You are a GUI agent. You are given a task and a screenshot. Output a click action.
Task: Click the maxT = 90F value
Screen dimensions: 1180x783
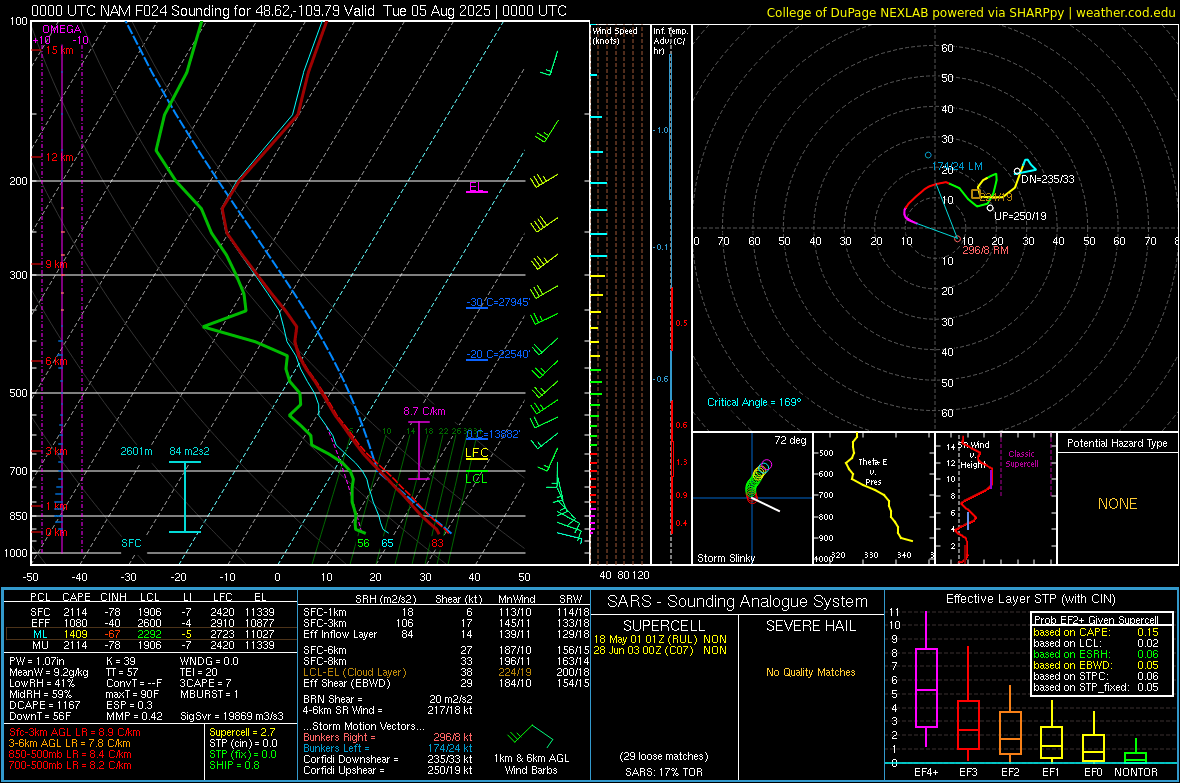pos(132,694)
